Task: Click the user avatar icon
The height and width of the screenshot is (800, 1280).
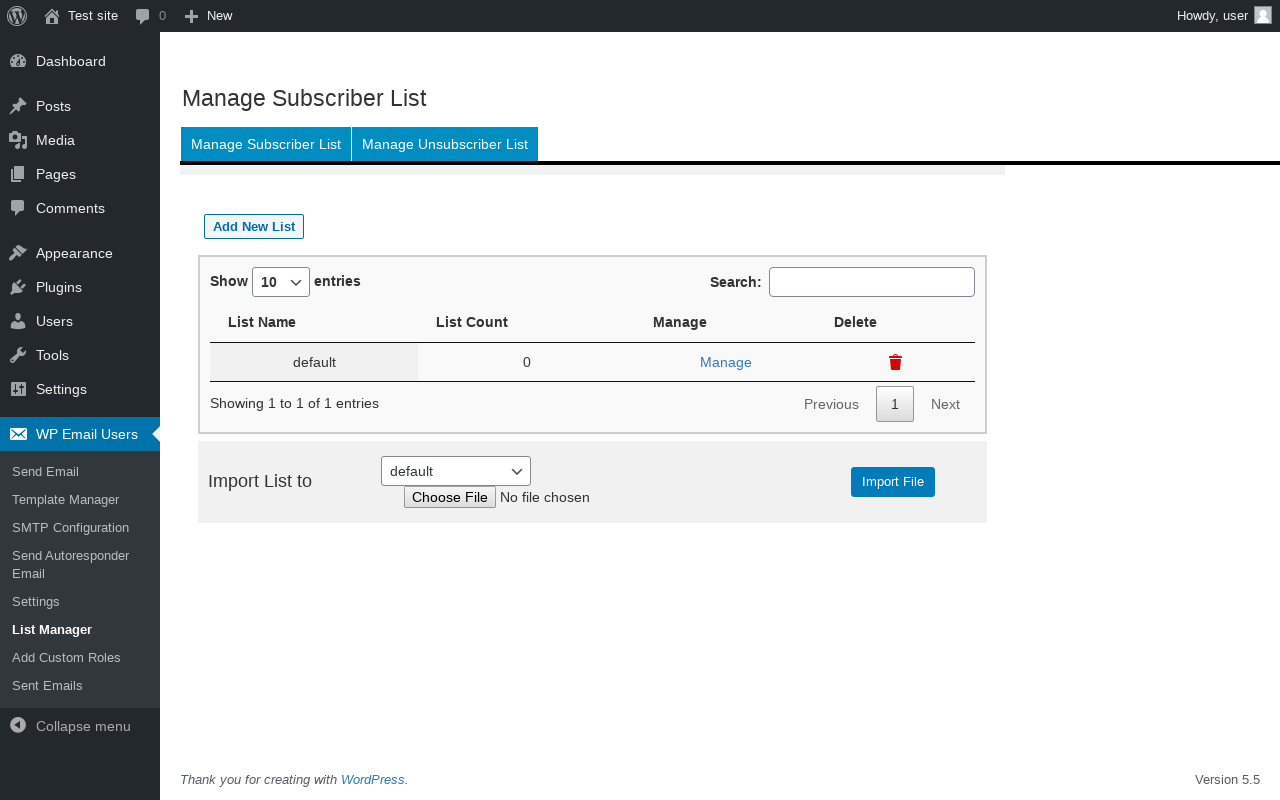Action: [1262, 15]
